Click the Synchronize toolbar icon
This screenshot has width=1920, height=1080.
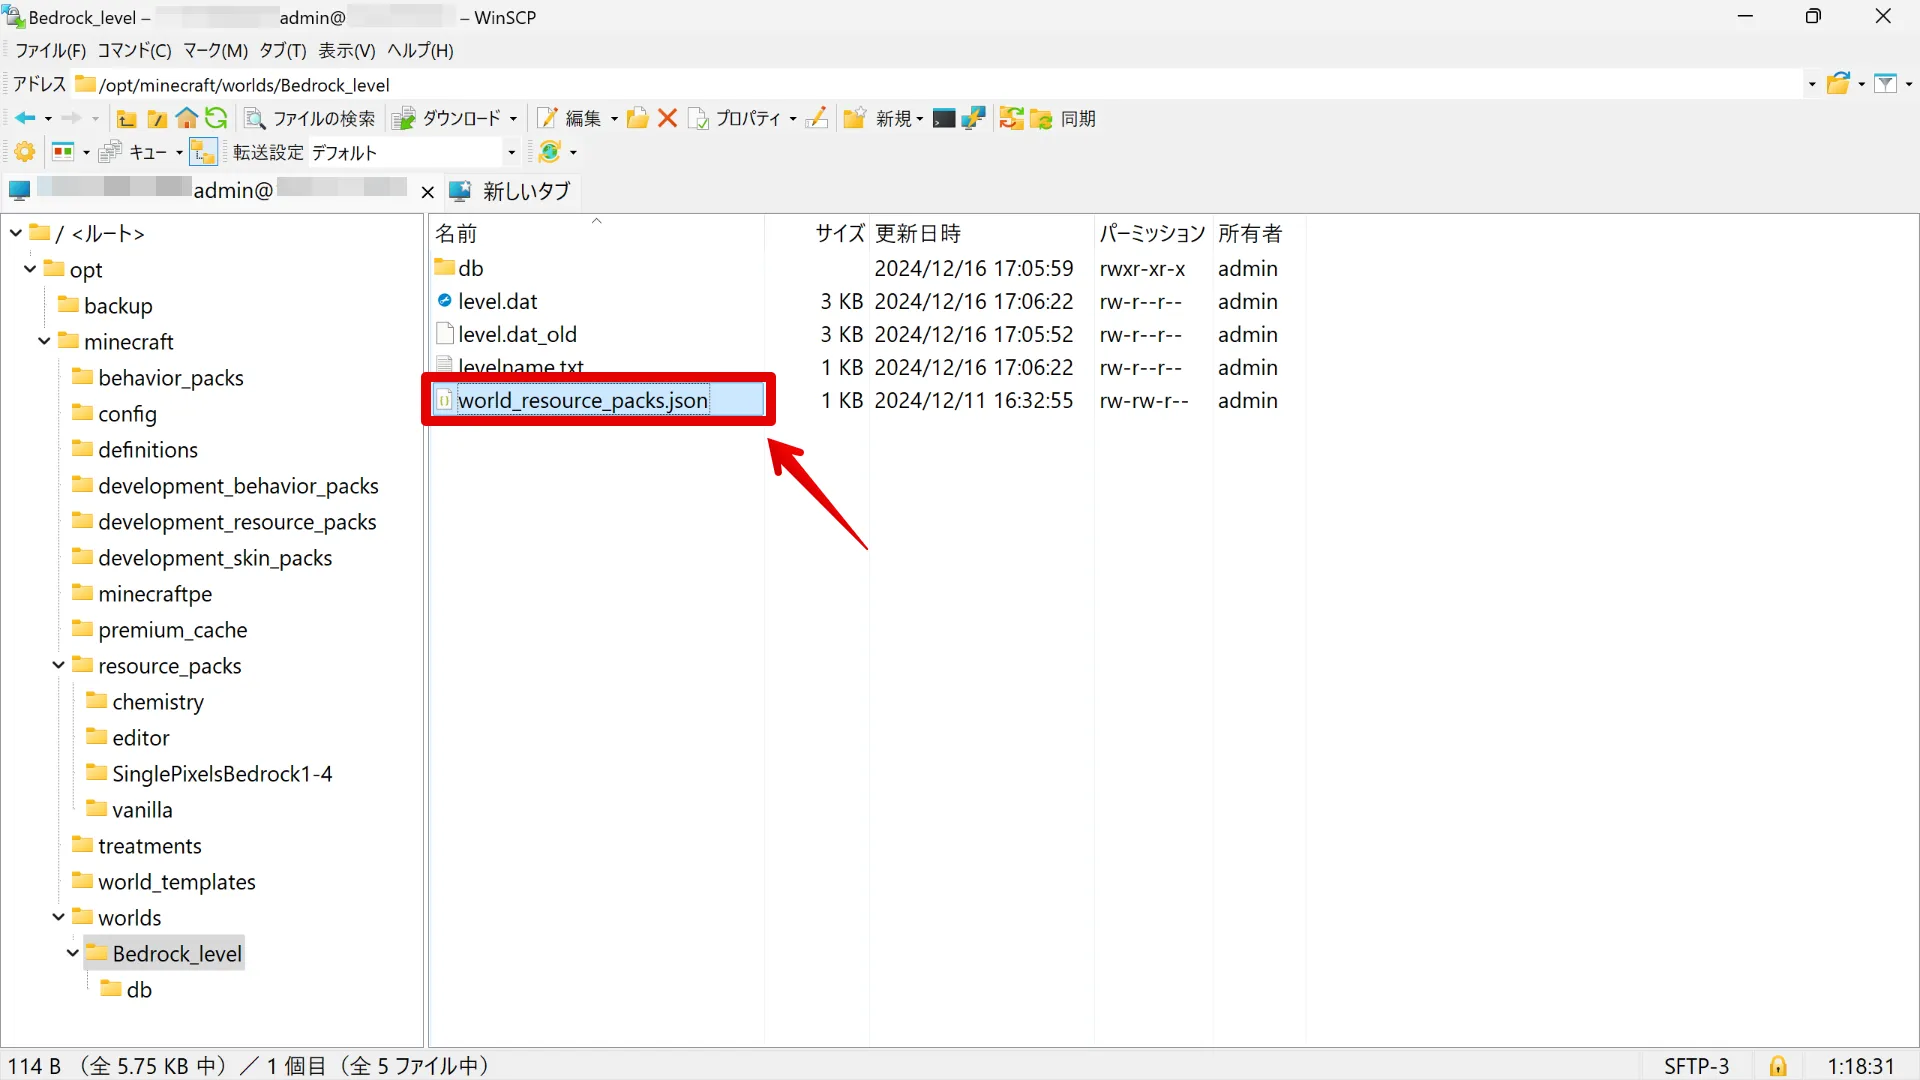[1046, 119]
